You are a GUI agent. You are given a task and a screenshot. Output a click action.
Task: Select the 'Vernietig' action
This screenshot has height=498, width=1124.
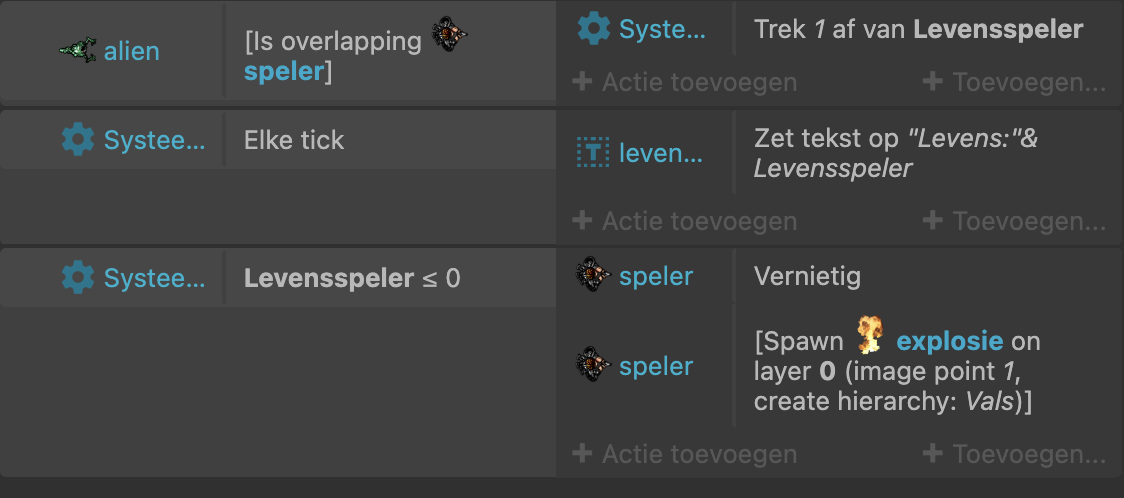[x=807, y=277]
